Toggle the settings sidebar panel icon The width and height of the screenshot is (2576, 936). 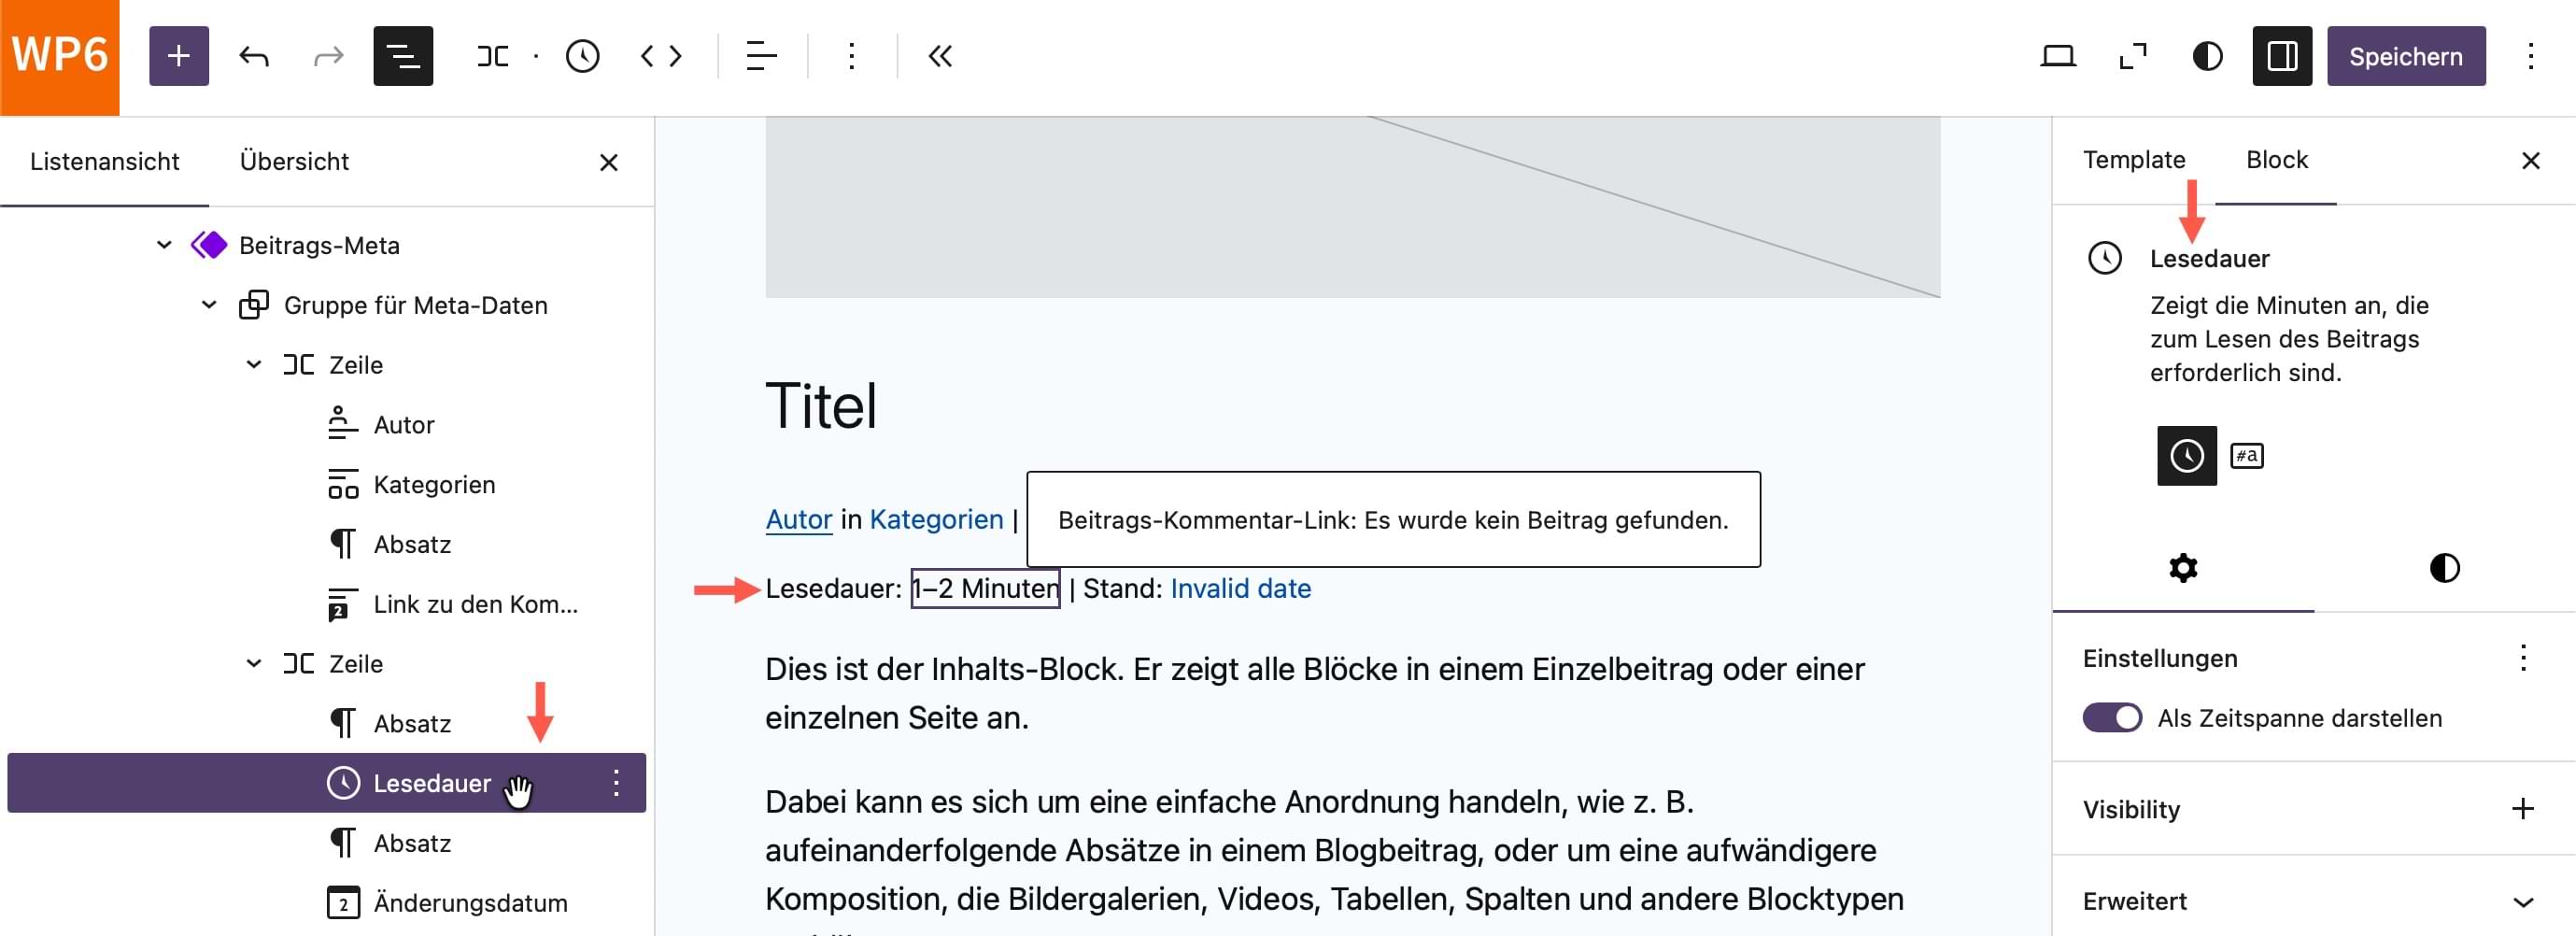[2281, 56]
